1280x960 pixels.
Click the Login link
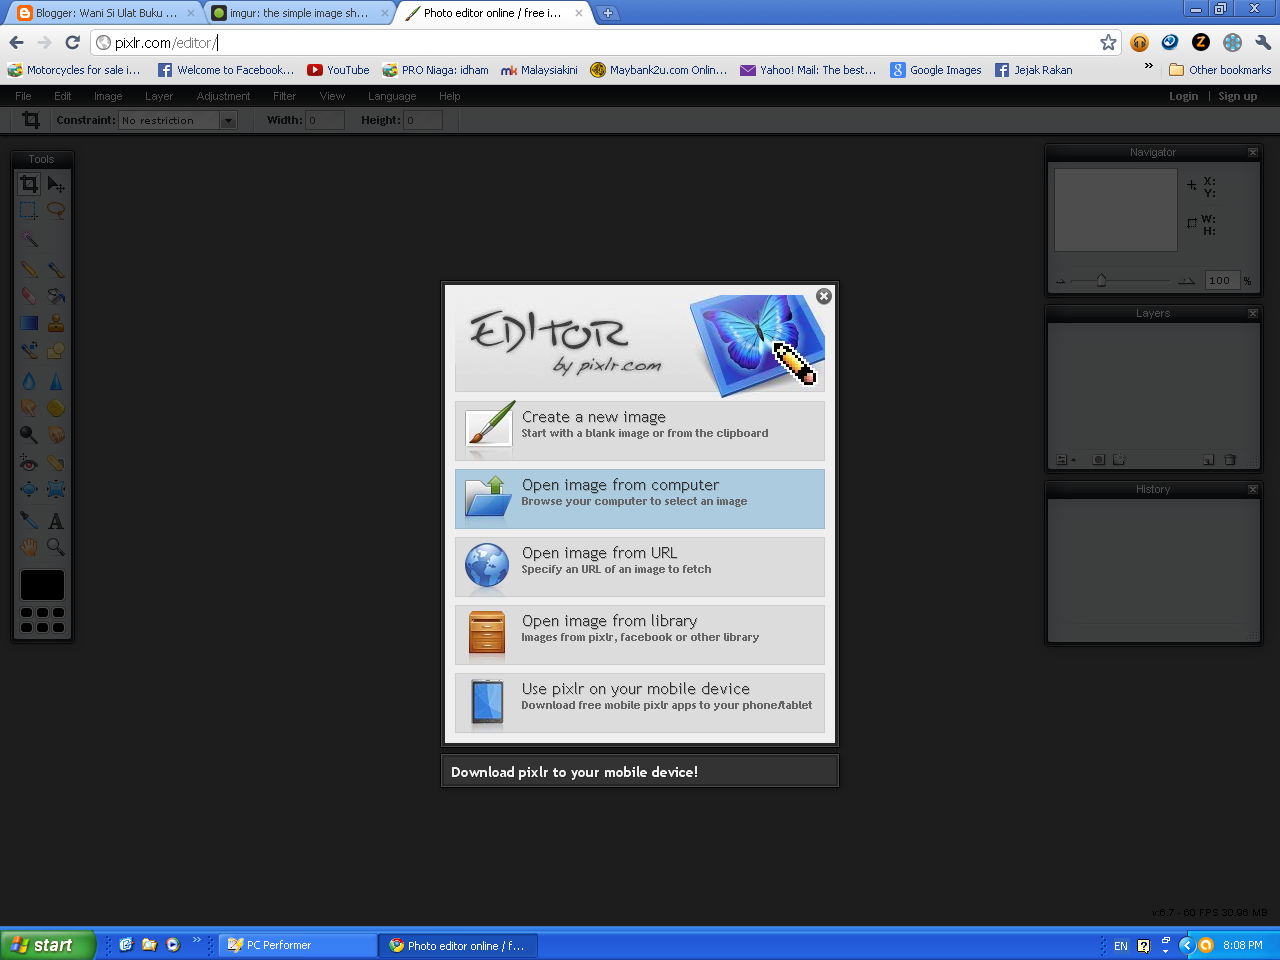1183,96
